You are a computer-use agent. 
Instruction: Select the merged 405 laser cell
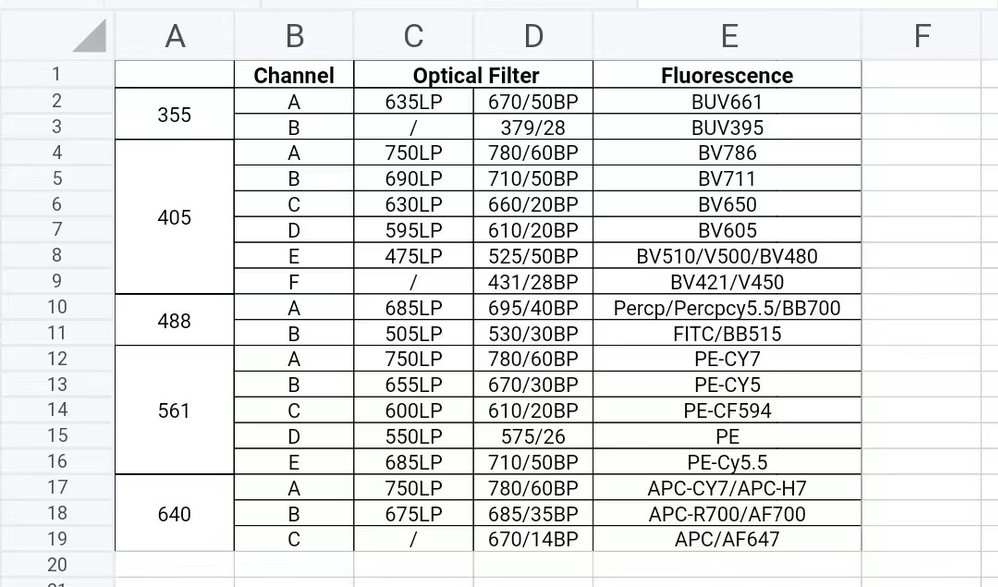[175, 217]
